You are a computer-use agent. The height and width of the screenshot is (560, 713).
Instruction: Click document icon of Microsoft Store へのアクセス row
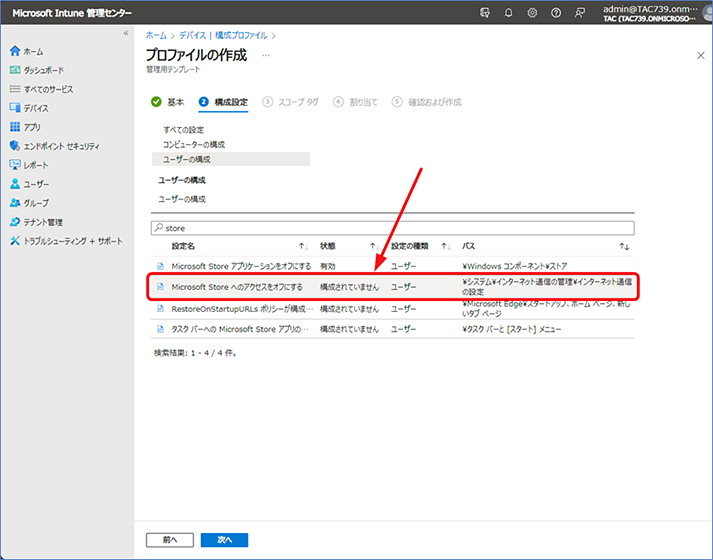click(160, 287)
